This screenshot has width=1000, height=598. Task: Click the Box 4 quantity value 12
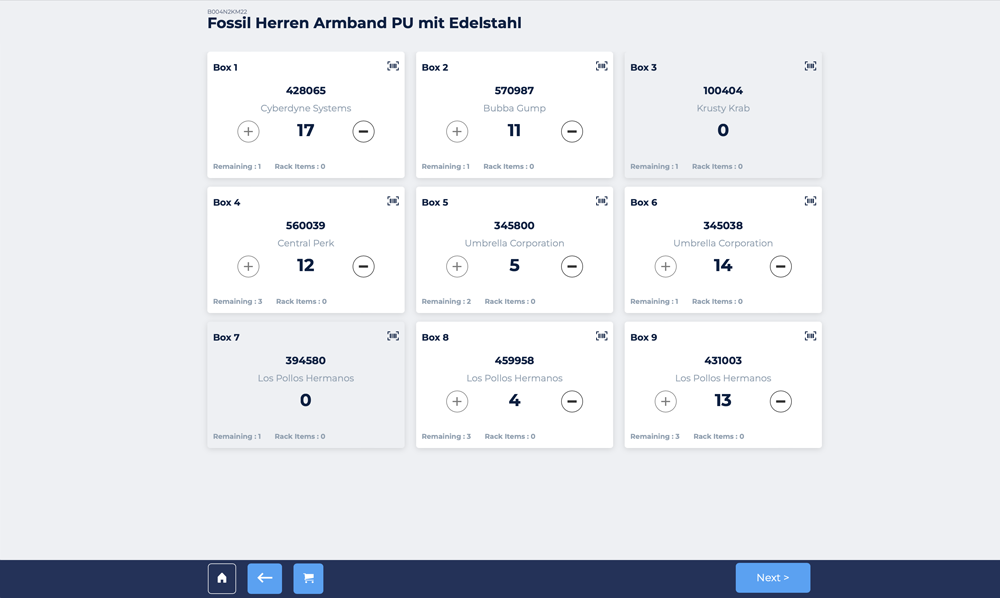click(306, 266)
